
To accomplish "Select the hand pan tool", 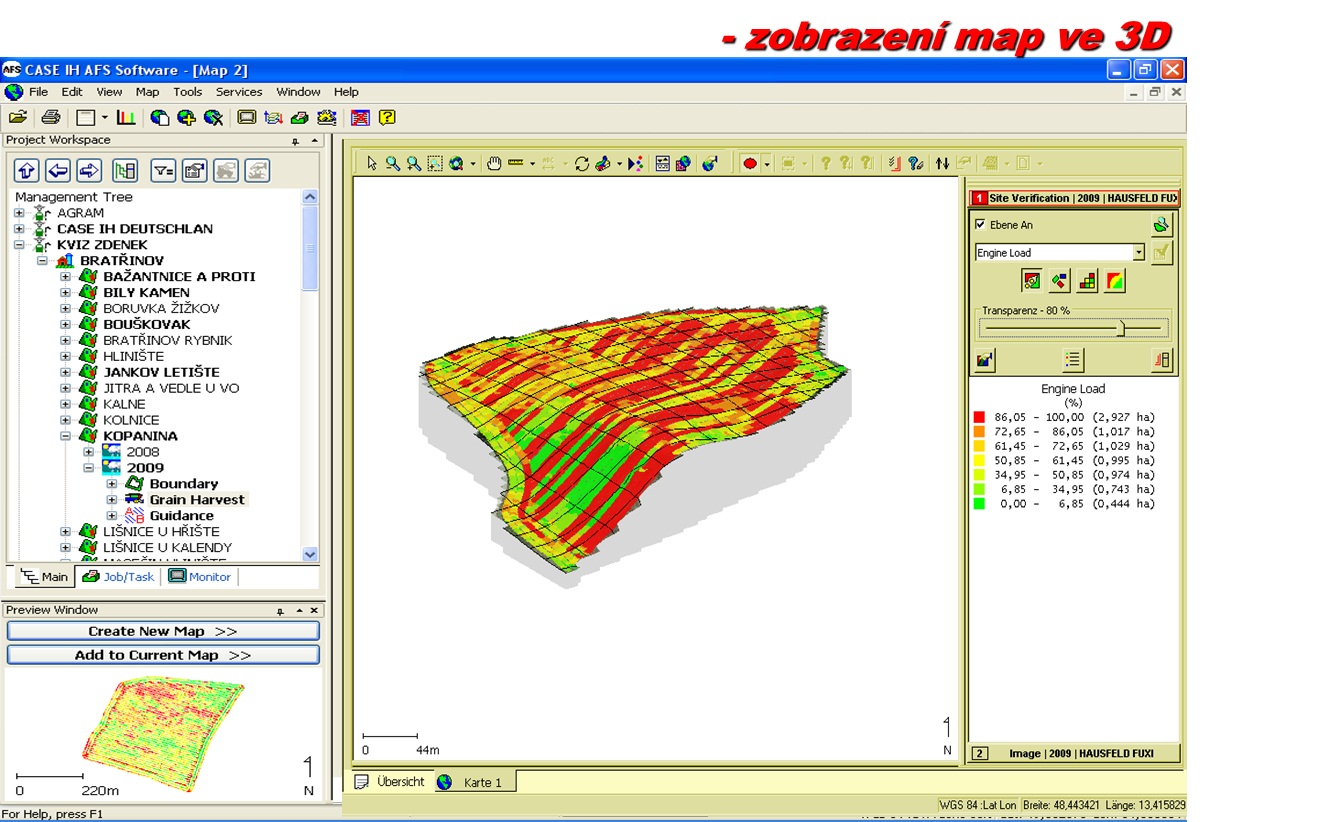I will click(494, 163).
